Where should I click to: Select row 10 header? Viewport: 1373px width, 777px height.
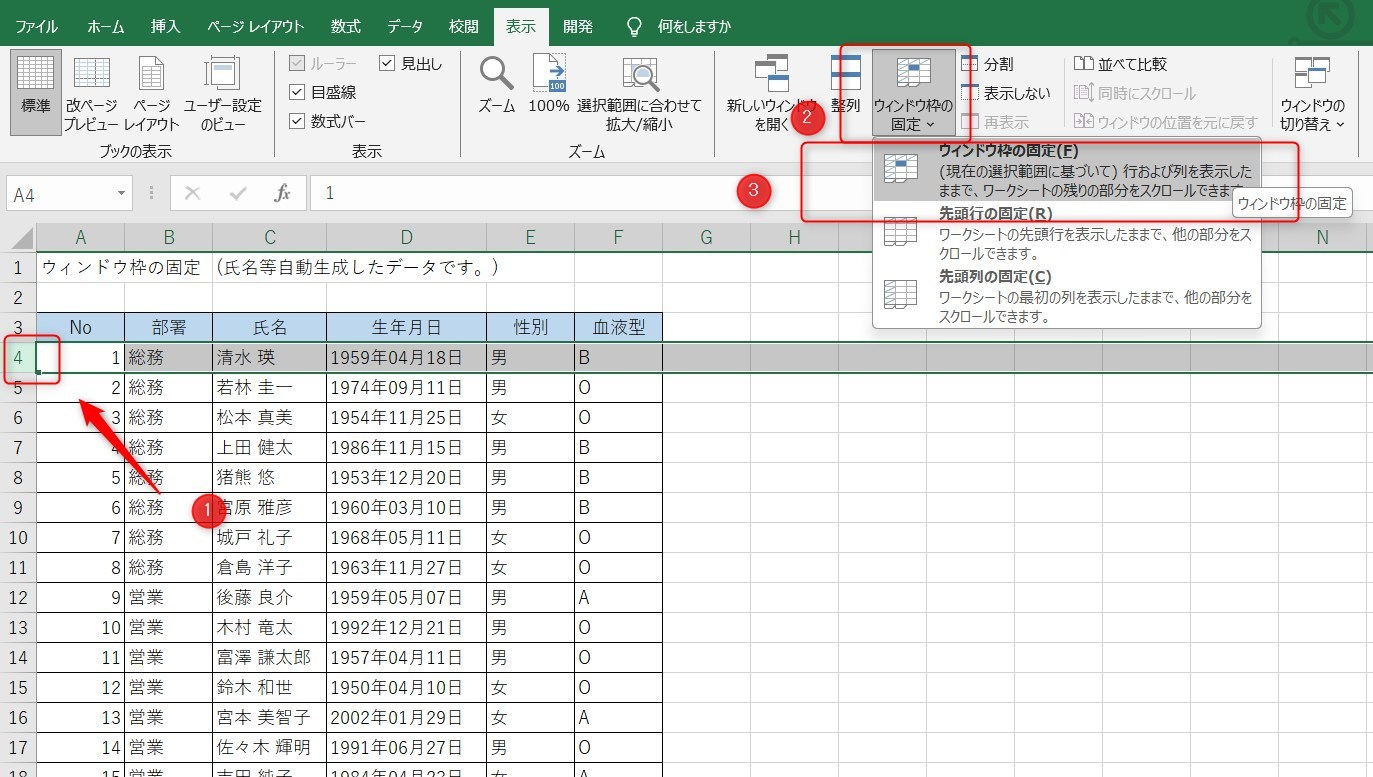[18, 537]
